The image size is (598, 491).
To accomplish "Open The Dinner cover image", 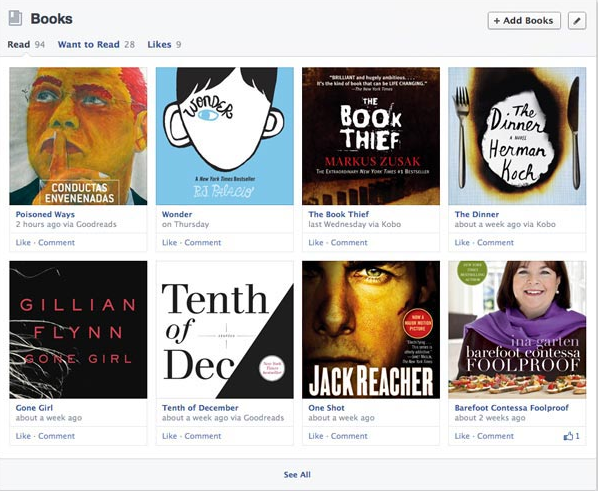I will coord(517,136).
